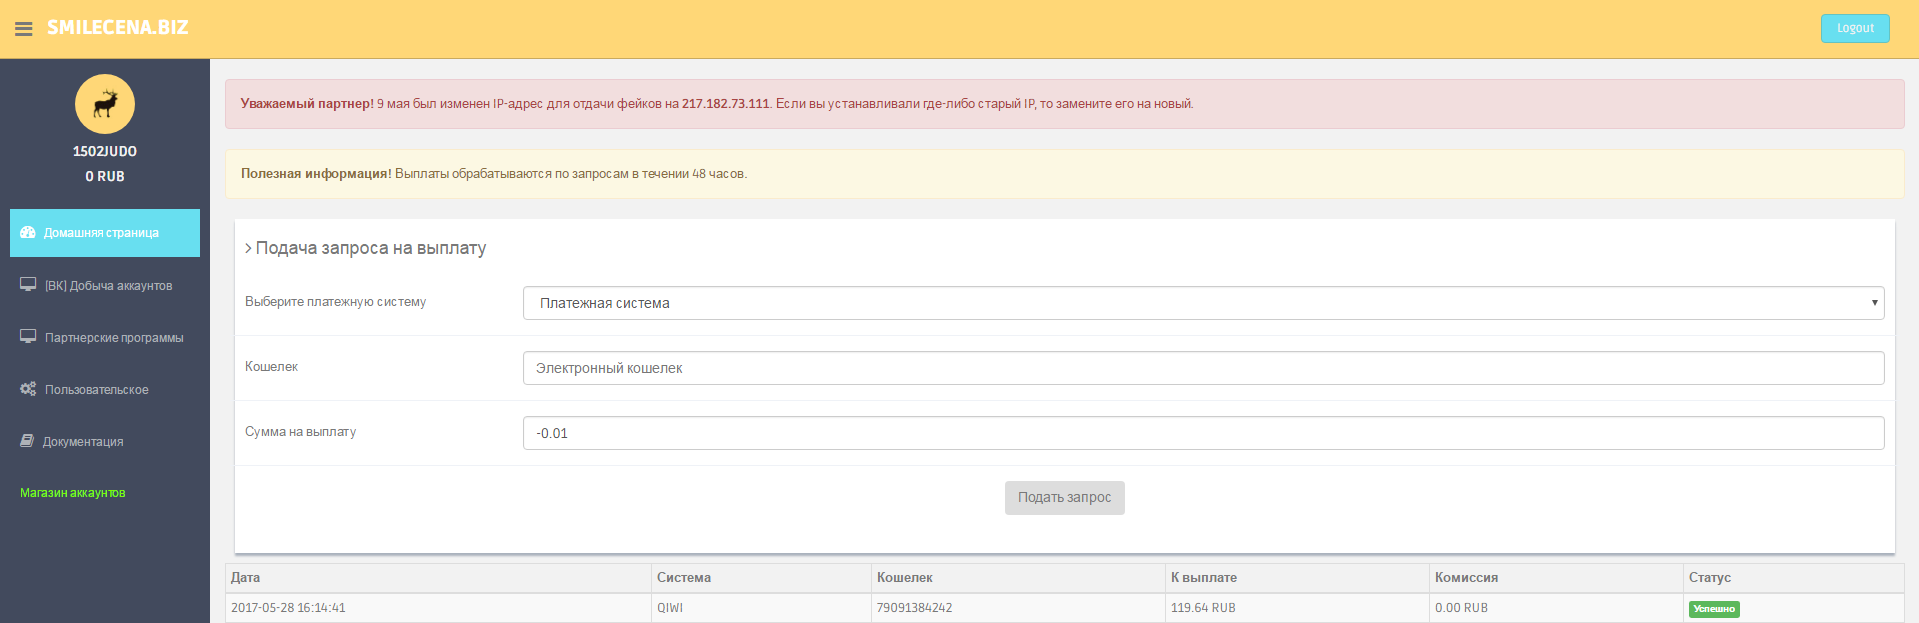
Task: Click gears icon beside Пользовательское
Action: click(28, 389)
